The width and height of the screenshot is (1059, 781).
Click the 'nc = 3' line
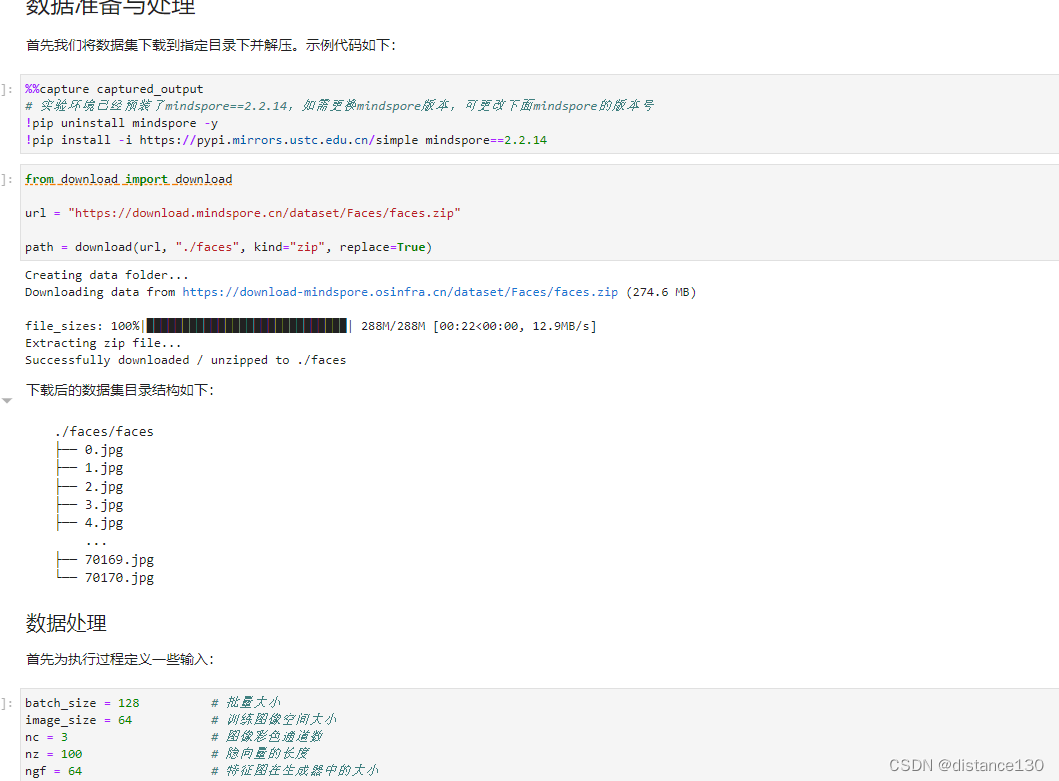click(47, 737)
